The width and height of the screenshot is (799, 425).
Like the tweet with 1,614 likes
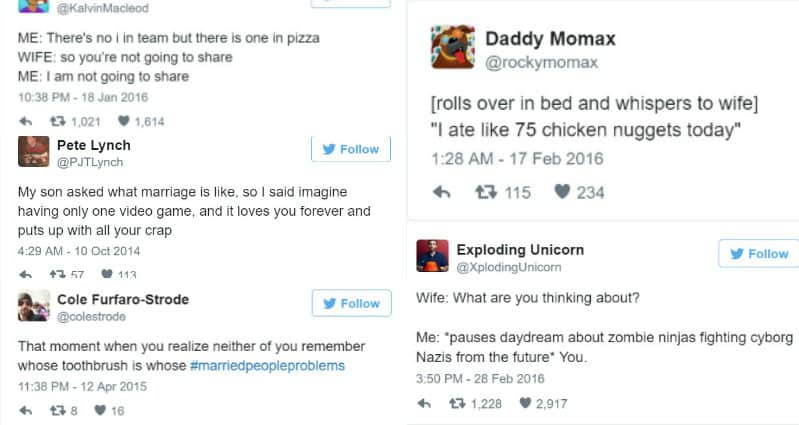[x=124, y=121]
